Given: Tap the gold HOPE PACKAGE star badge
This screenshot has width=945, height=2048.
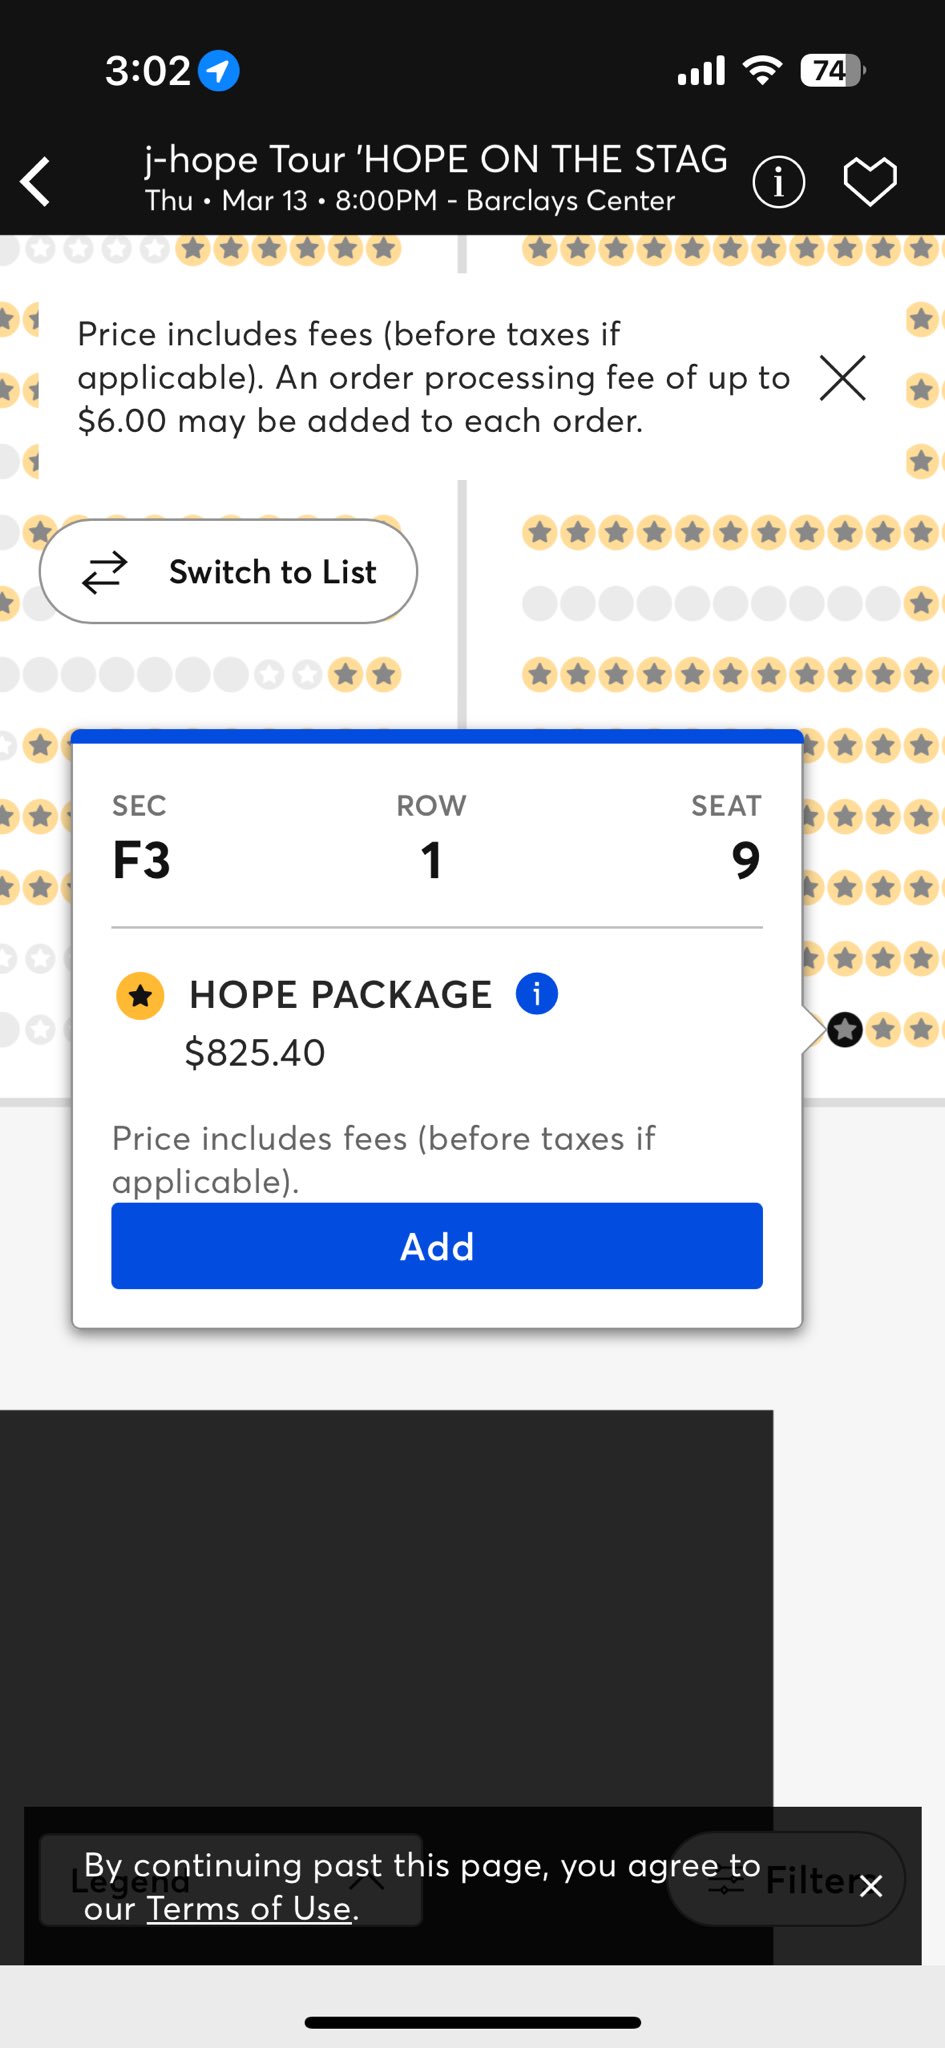Looking at the screenshot, I should pos(140,995).
